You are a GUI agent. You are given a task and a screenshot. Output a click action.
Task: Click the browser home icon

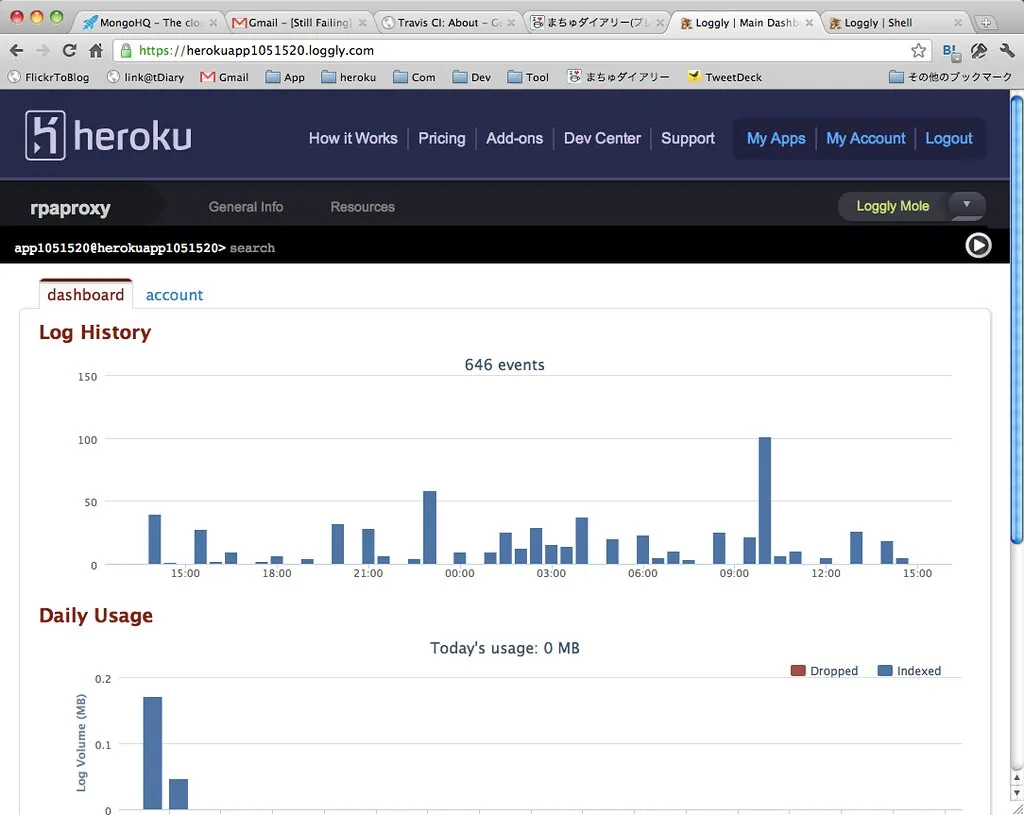pyautogui.click(x=96, y=50)
